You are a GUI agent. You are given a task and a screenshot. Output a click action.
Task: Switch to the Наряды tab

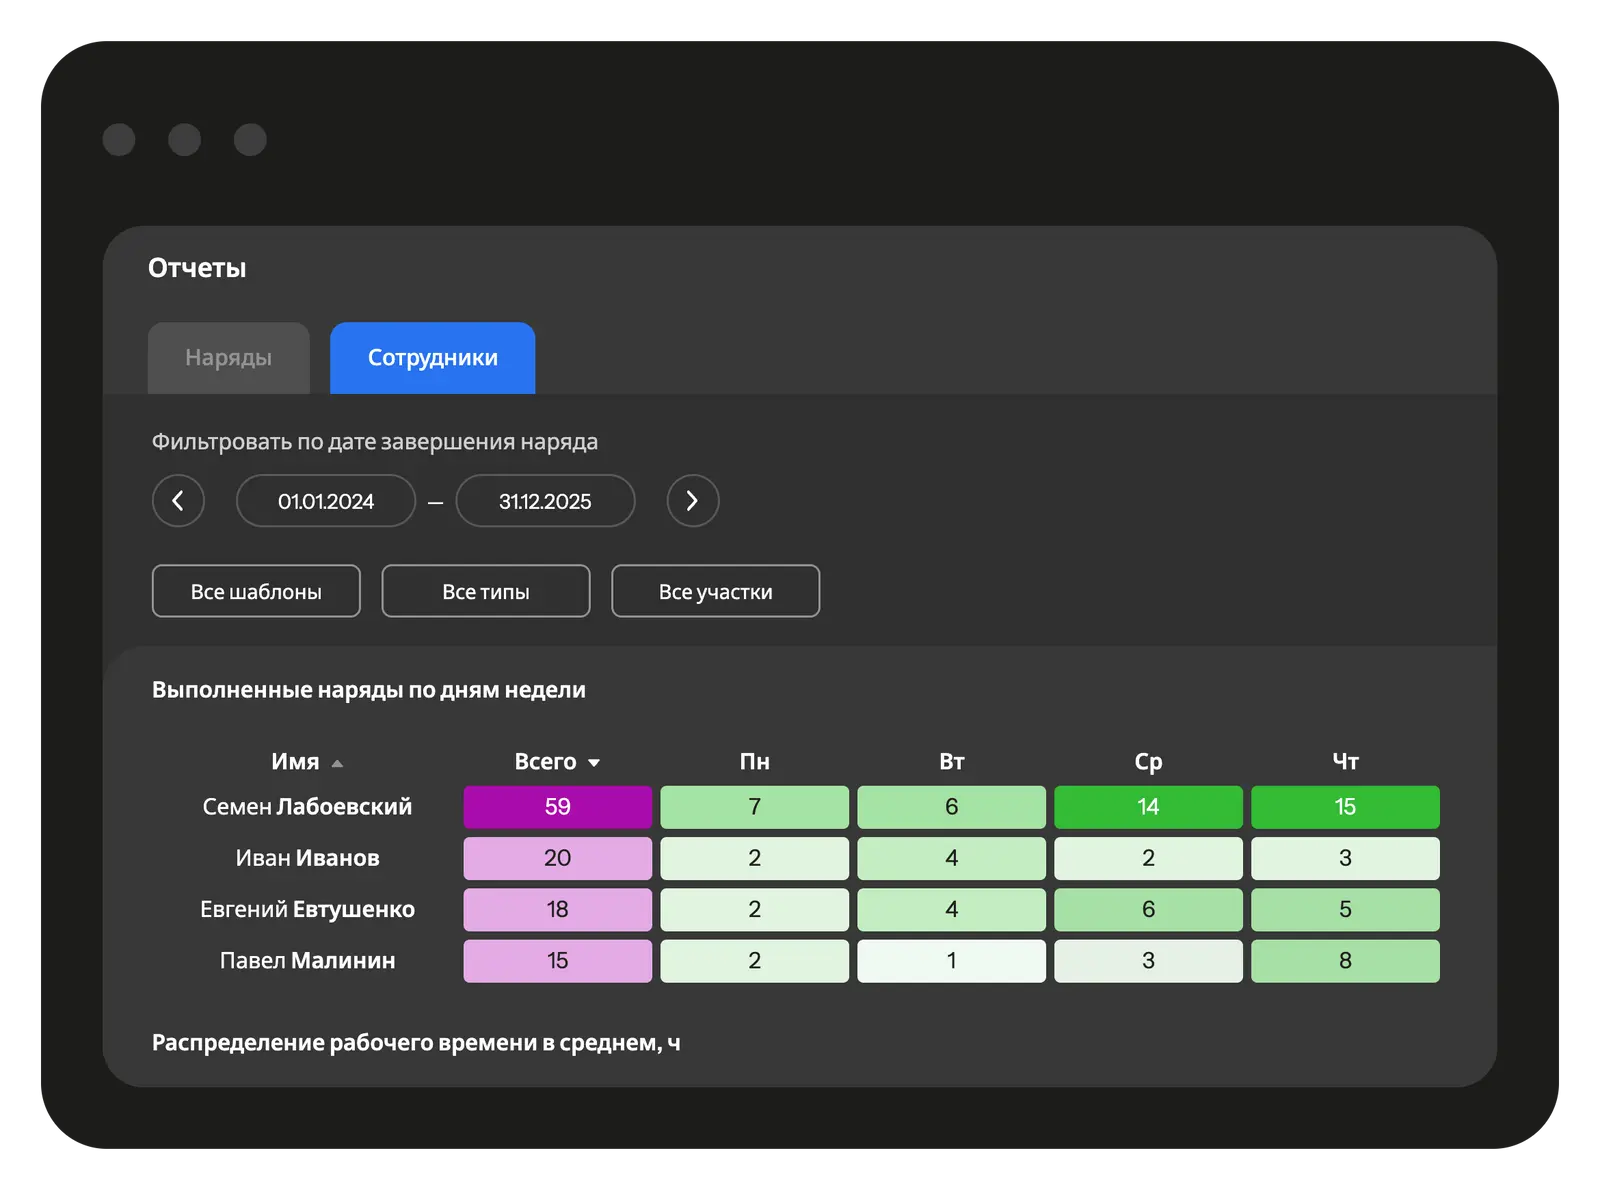coord(228,358)
